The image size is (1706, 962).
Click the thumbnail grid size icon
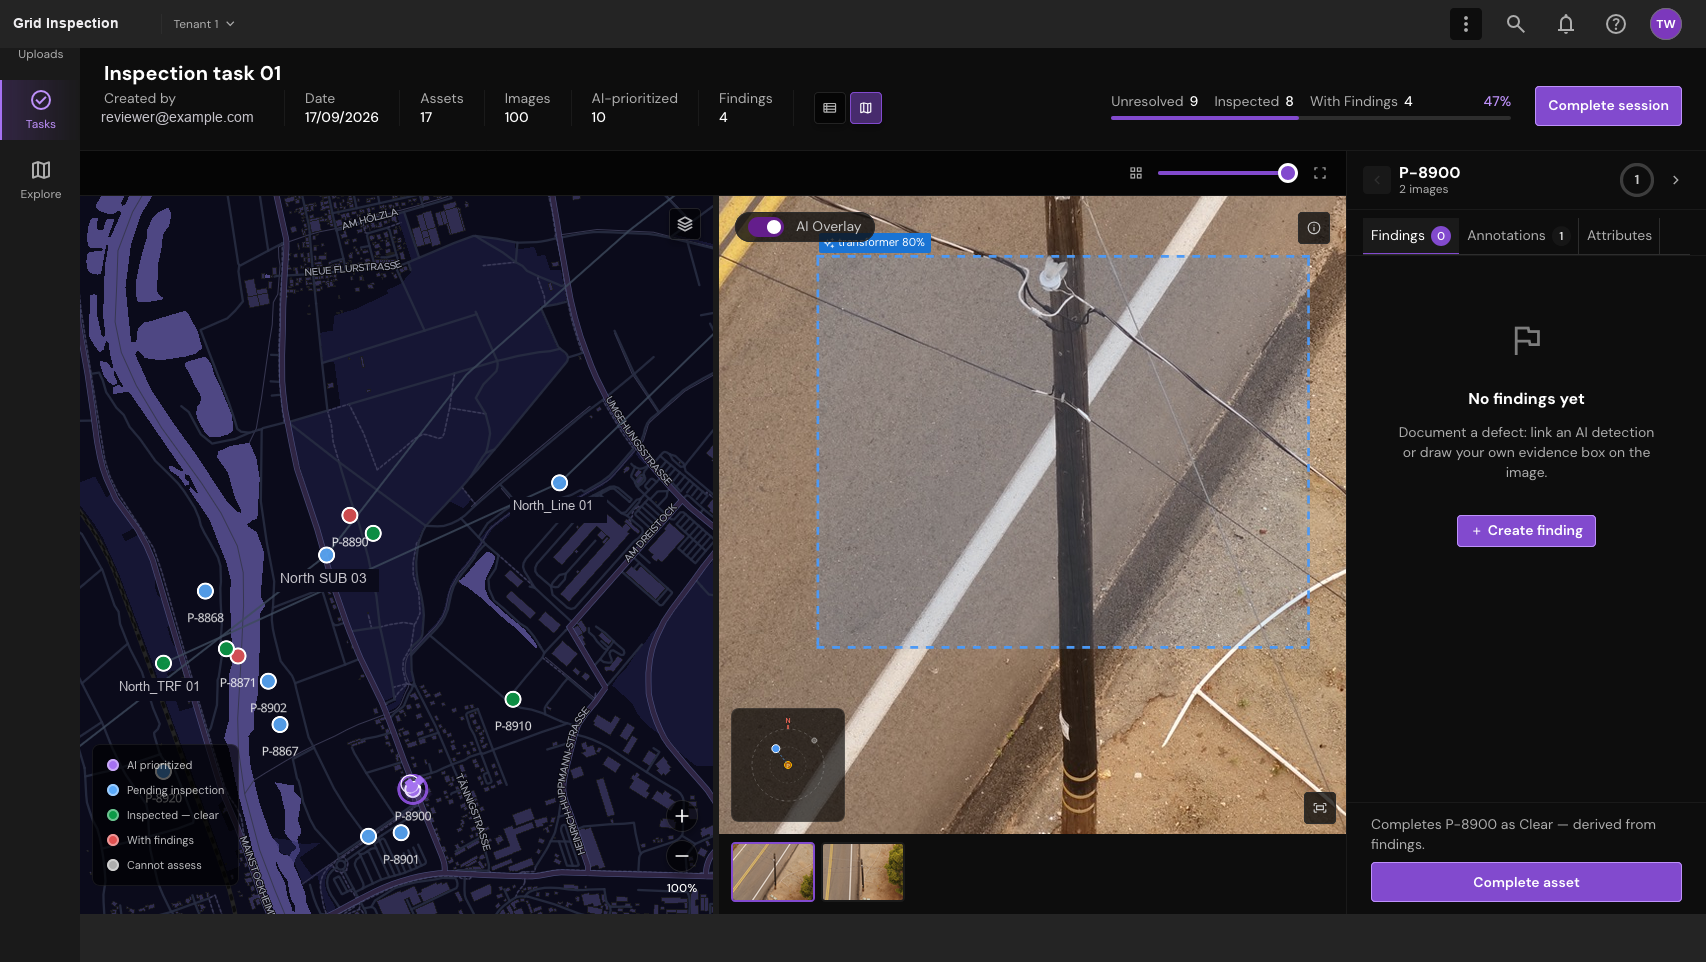[1135, 173]
